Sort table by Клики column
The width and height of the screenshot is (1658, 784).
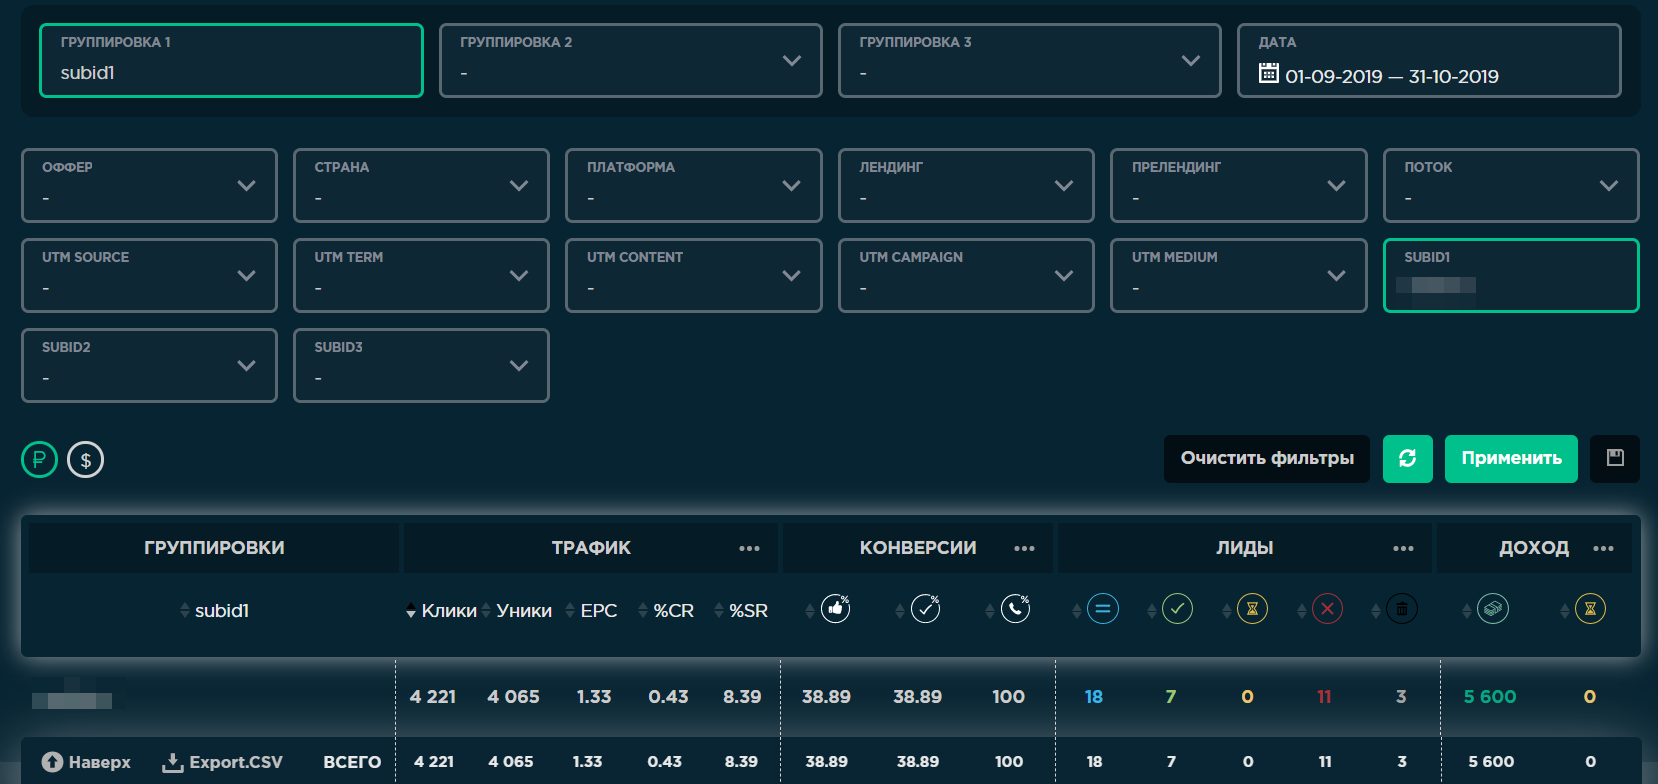point(441,610)
